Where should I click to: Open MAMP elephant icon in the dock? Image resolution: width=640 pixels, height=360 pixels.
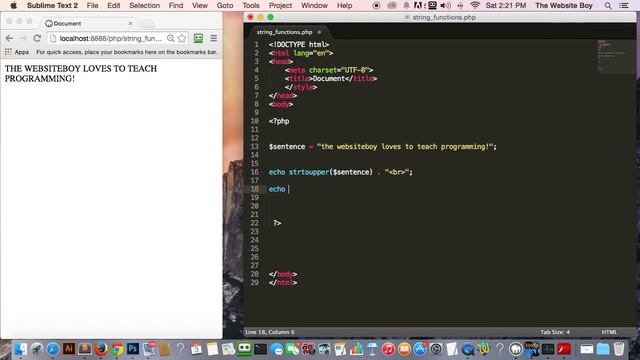516,349
